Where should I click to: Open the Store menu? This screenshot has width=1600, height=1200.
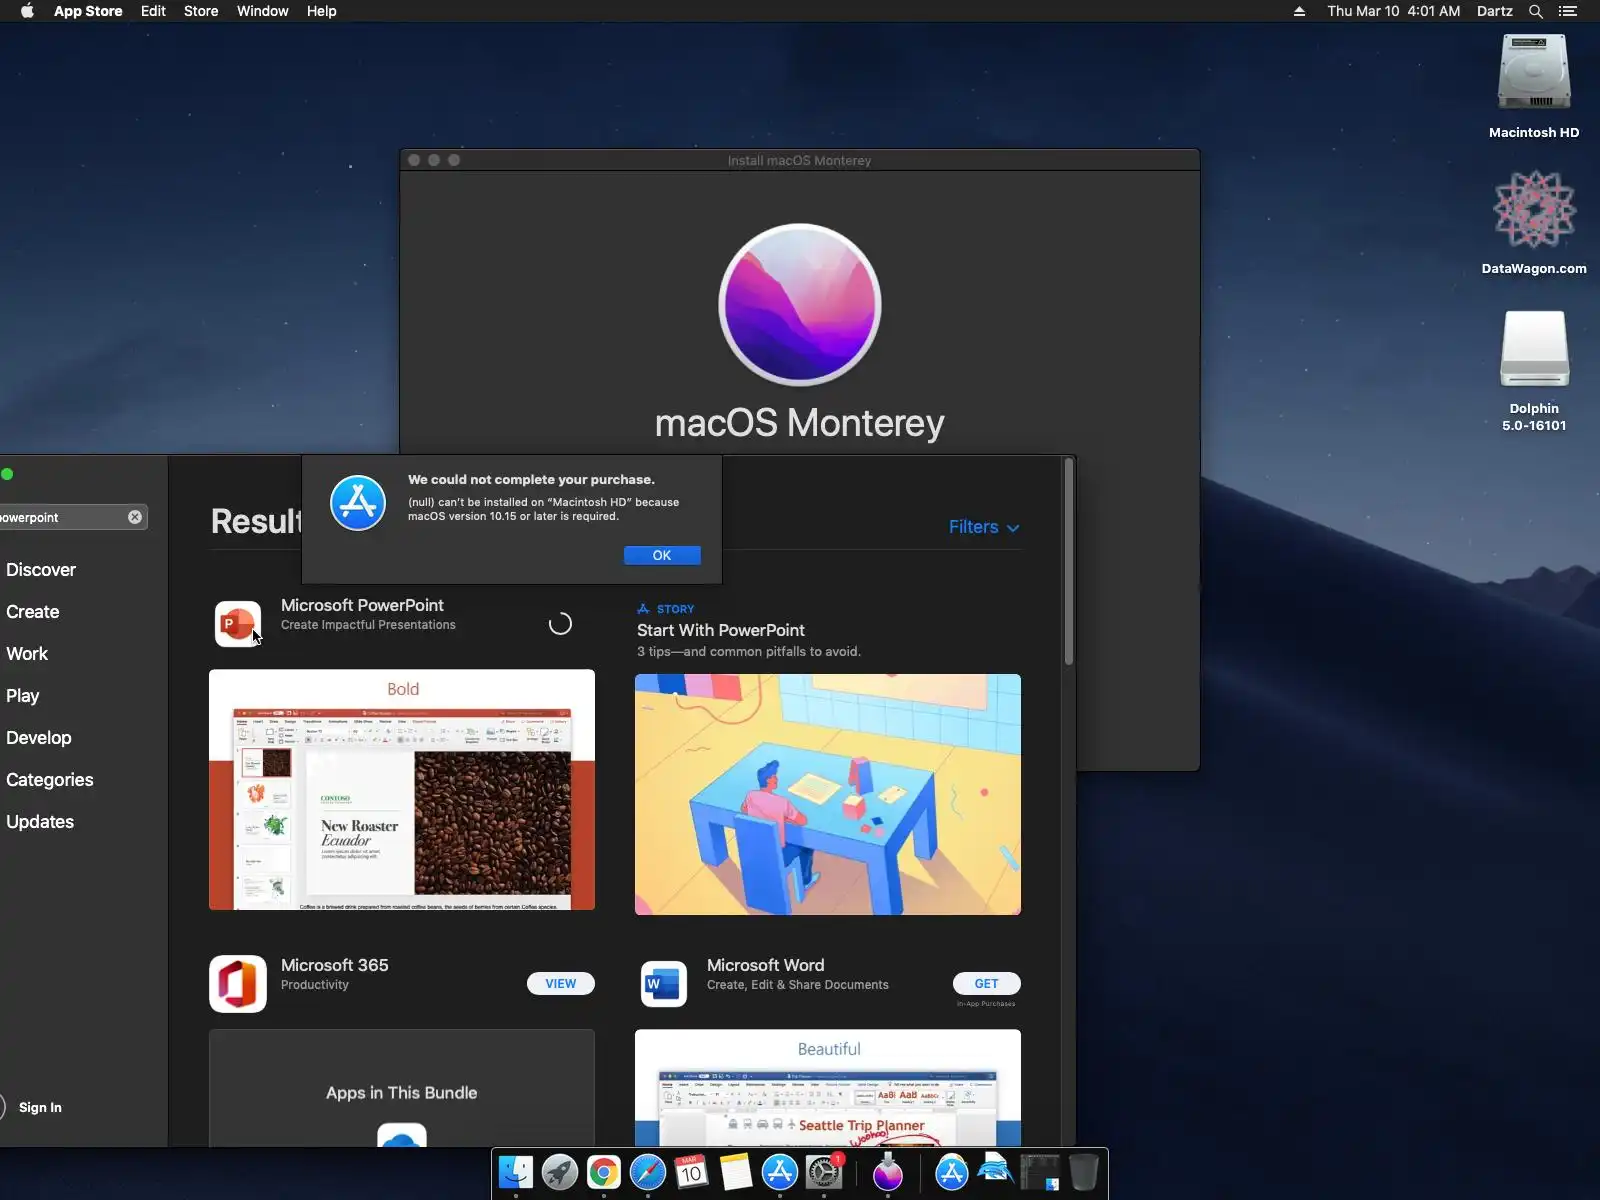201,11
